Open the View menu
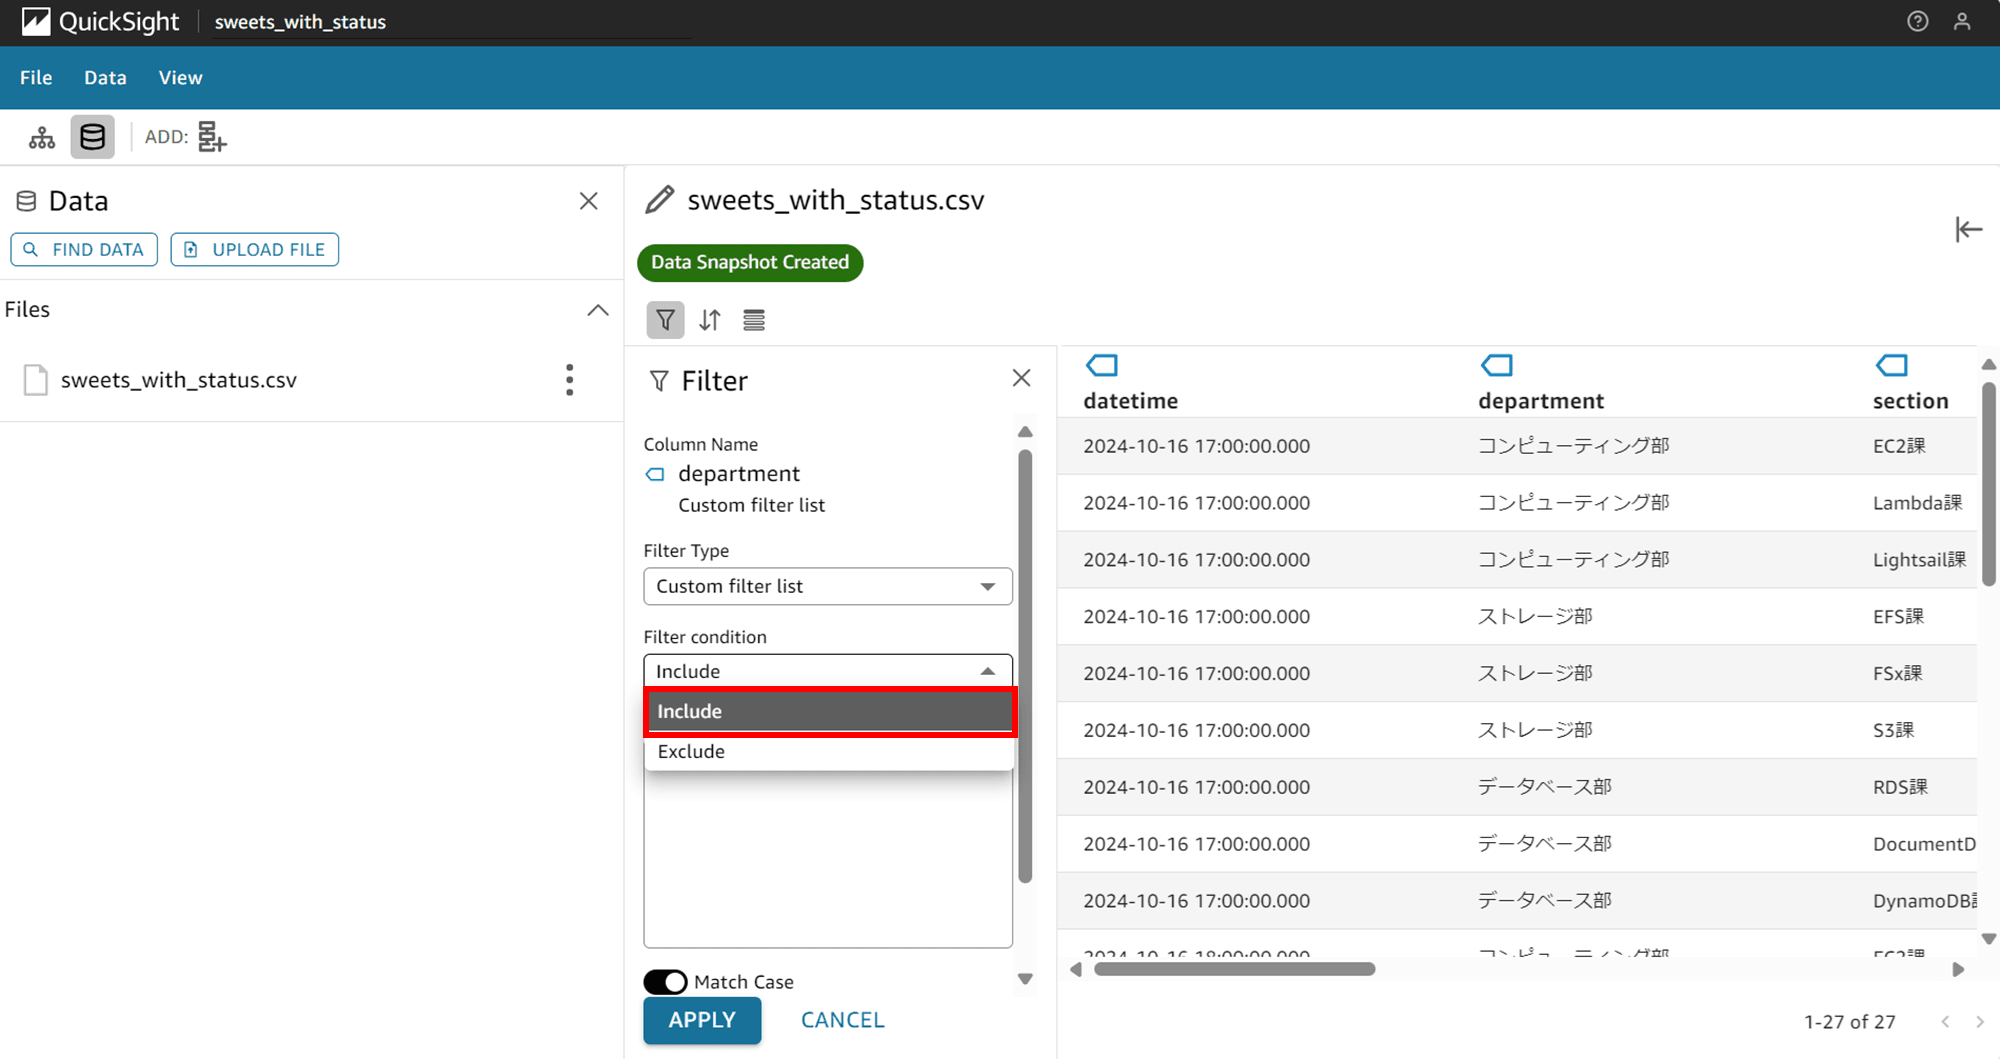Image resolution: width=2000 pixels, height=1059 pixels. [180, 77]
